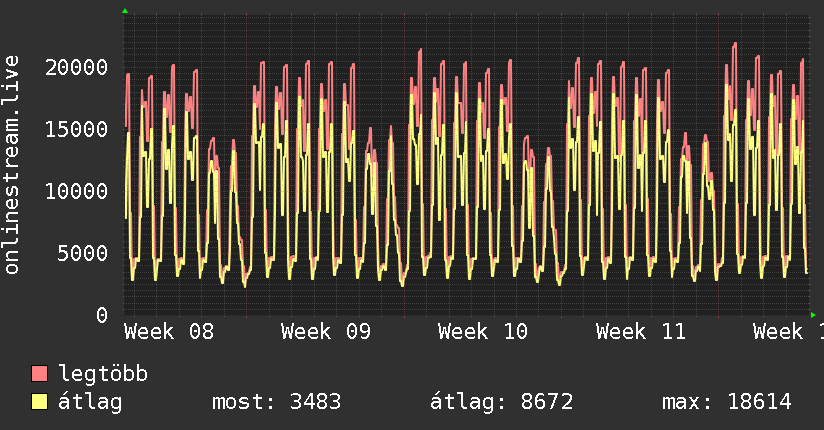This screenshot has height=430, width=824.
Task: Click the pink legtöbb legend color swatch
Action: pyautogui.click(x=39, y=373)
